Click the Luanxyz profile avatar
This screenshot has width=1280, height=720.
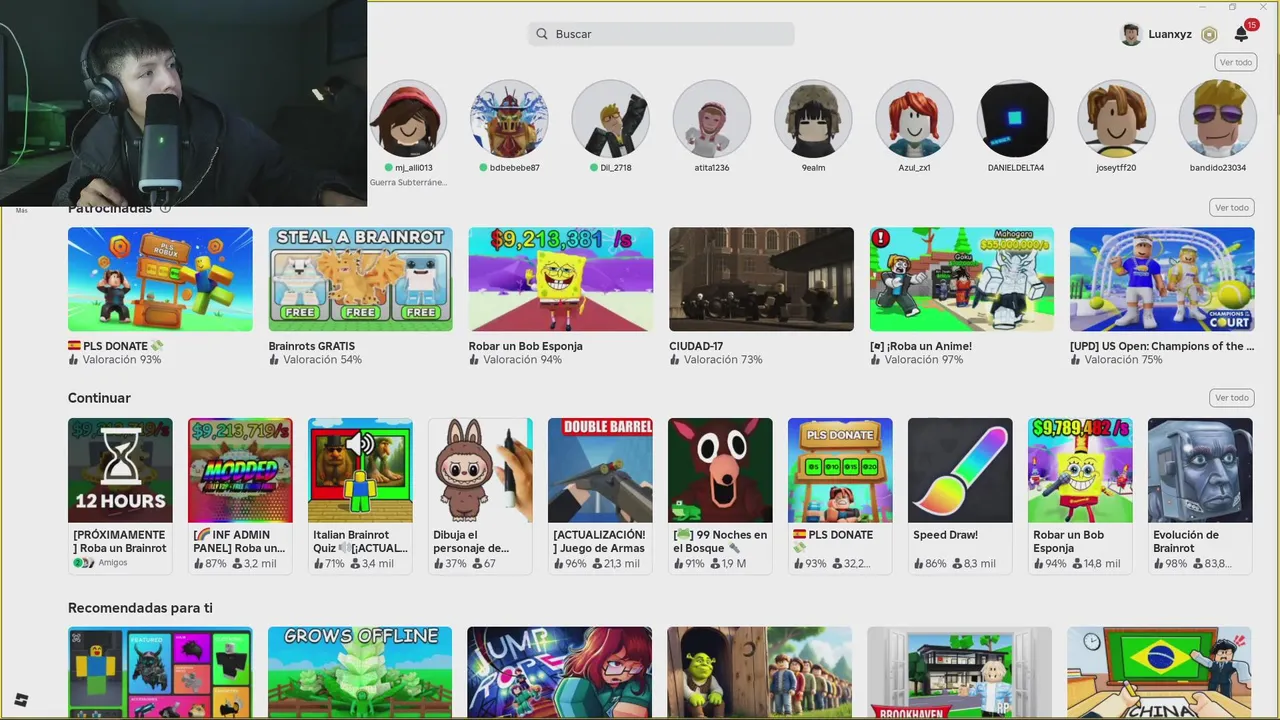coord(1131,34)
